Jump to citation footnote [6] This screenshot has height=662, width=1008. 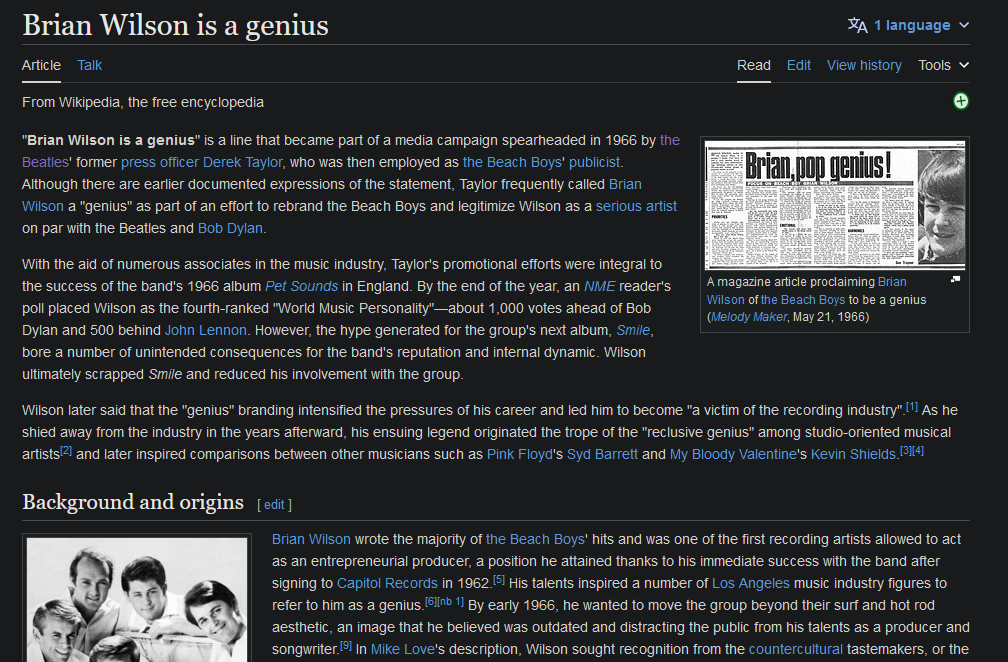431,602
